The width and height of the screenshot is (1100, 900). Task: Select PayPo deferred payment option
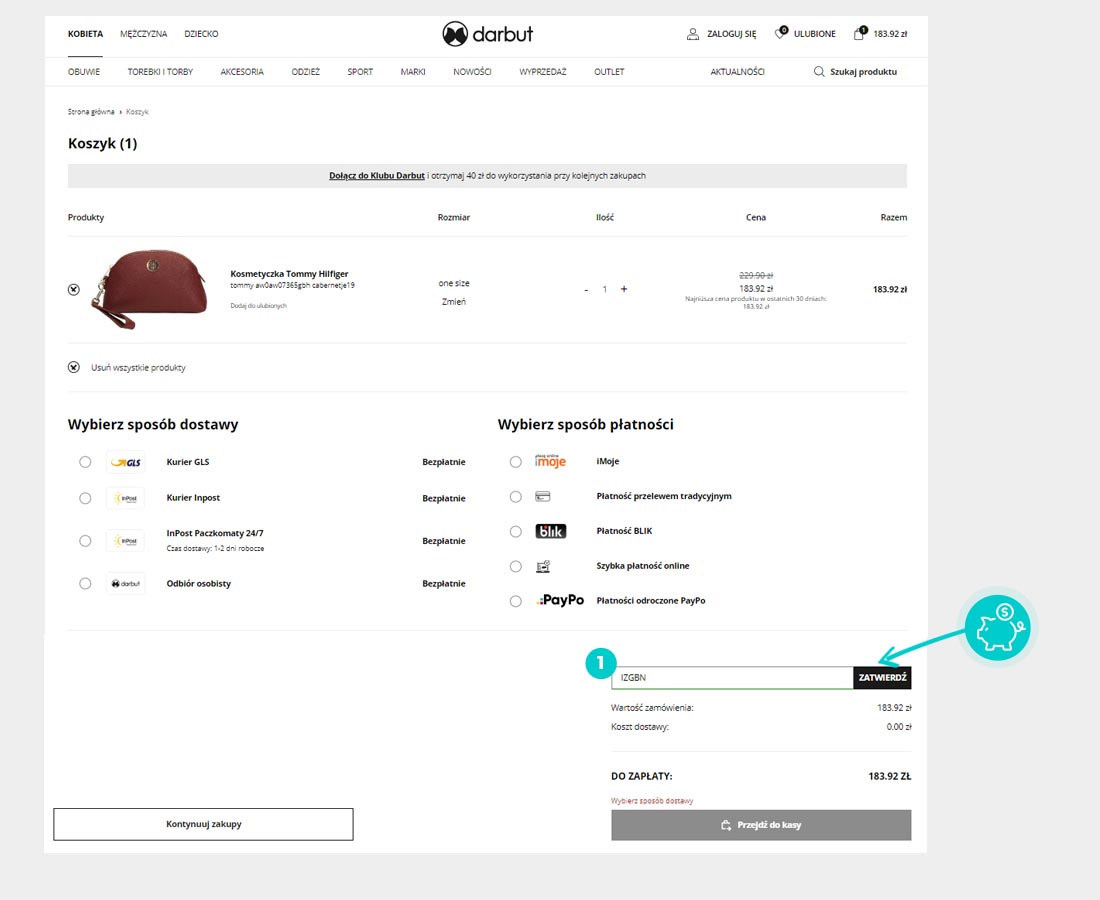pos(515,601)
